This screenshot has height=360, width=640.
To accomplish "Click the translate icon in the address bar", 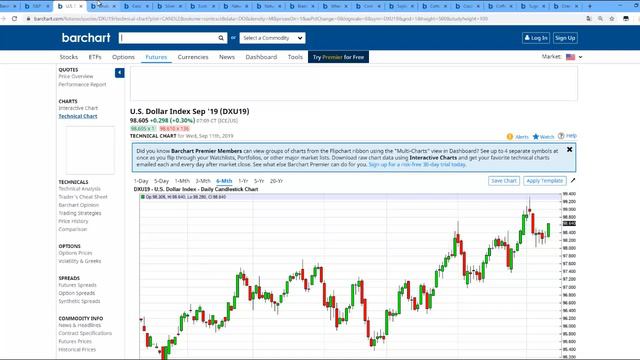I will [589, 19].
